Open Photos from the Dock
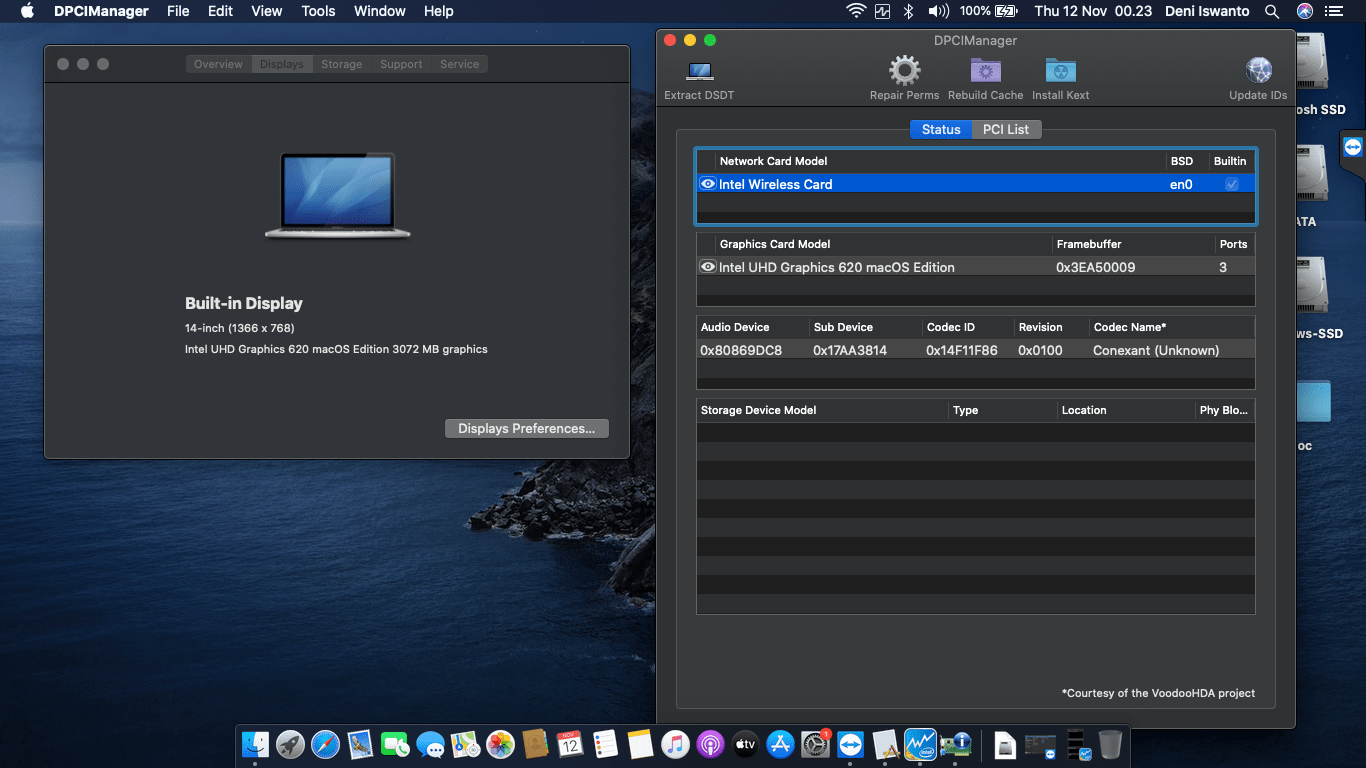 tap(500, 744)
